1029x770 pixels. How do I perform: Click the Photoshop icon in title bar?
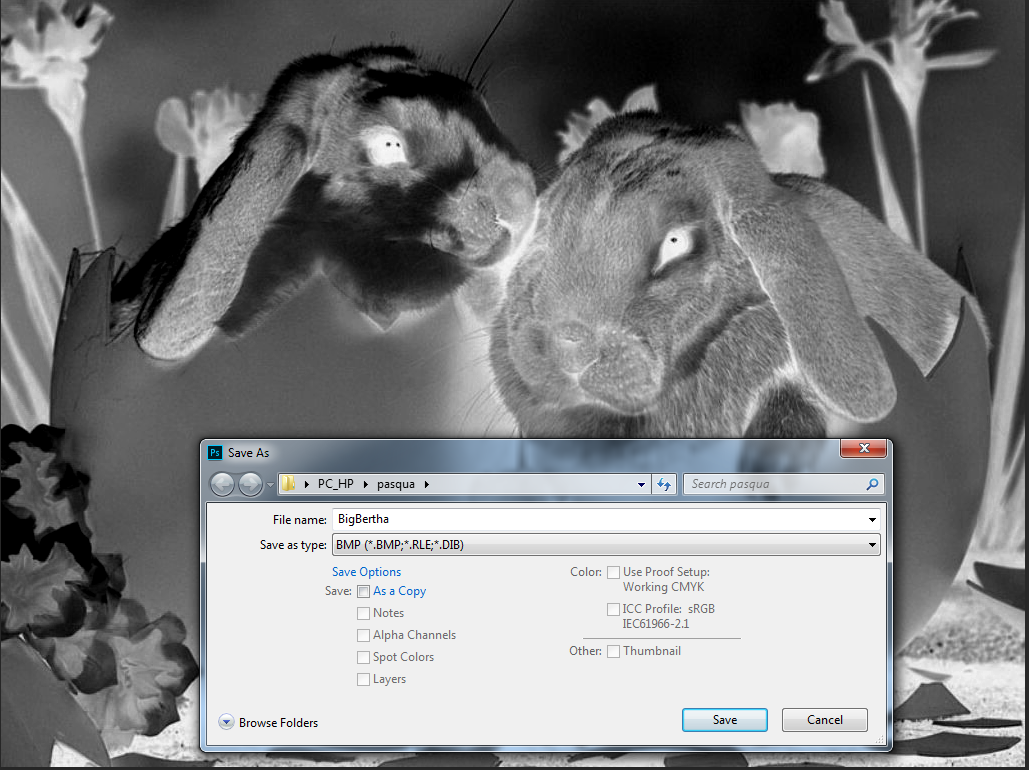[215, 452]
